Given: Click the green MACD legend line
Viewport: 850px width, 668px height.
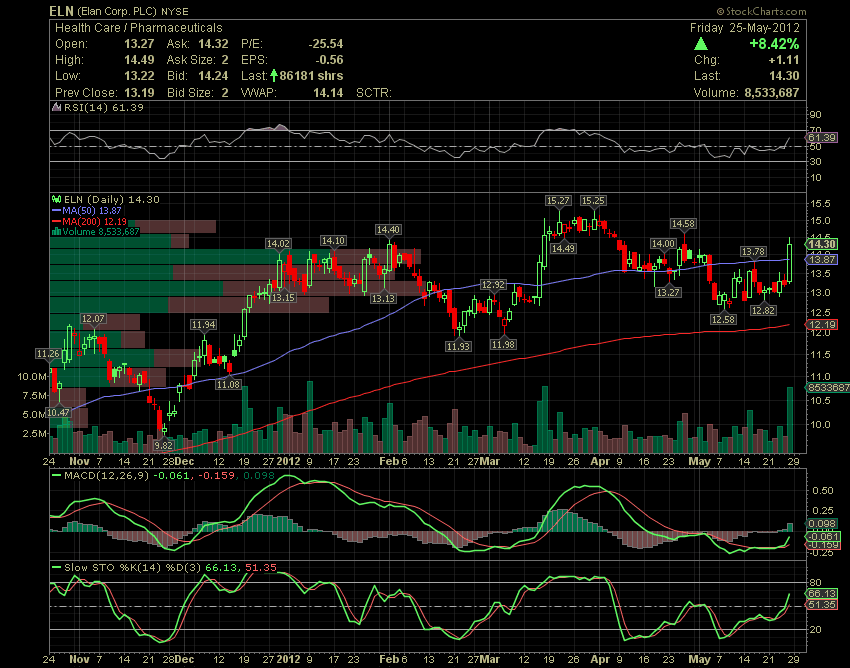Looking at the screenshot, I should (x=56, y=476).
